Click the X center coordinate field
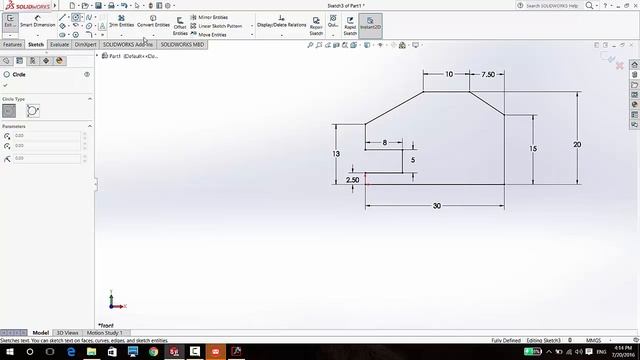640x360 pixels. click(x=47, y=136)
